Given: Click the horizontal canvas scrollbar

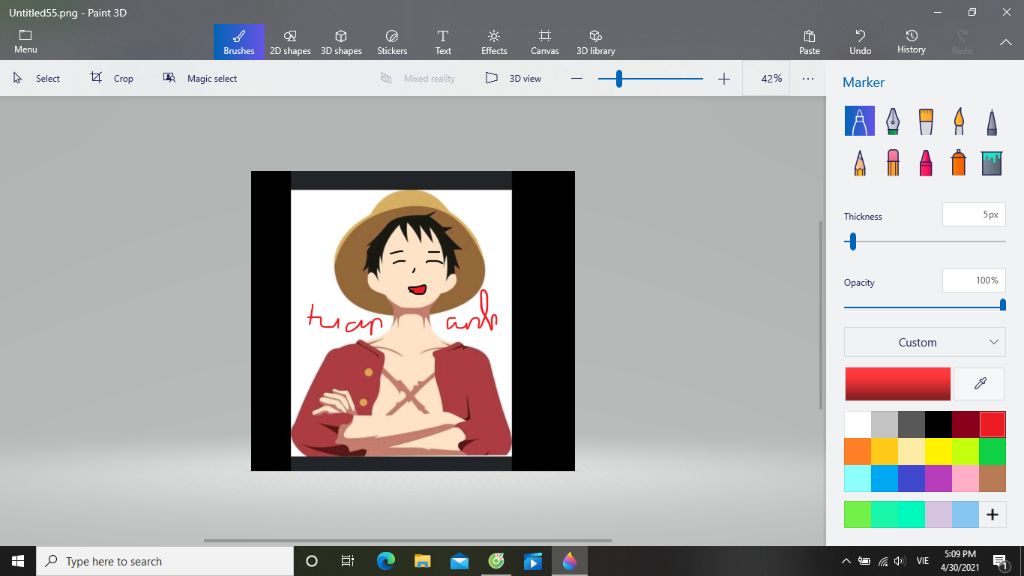Looking at the screenshot, I should coord(408,541).
